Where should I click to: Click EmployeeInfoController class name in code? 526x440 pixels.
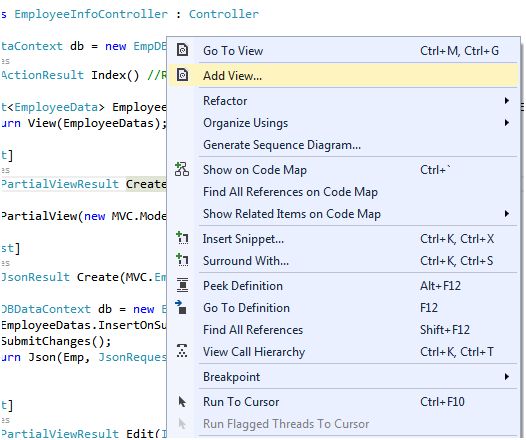(91, 14)
